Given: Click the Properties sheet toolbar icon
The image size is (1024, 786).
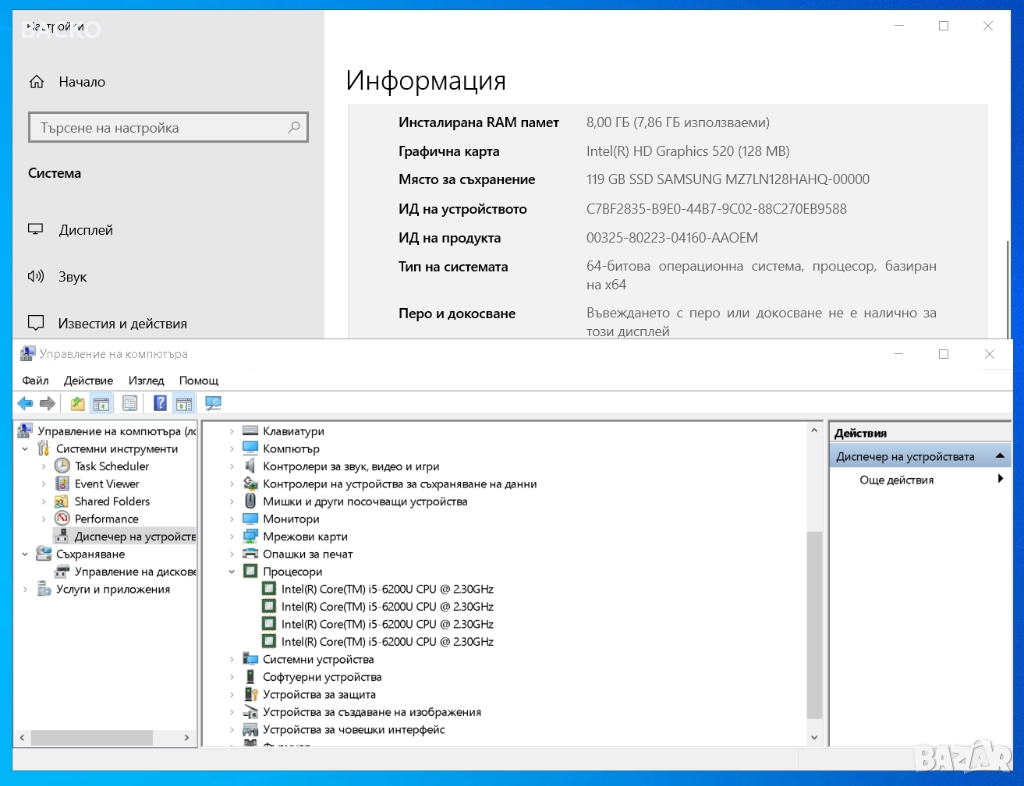Looking at the screenshot, I should click(x=129, y=403).
